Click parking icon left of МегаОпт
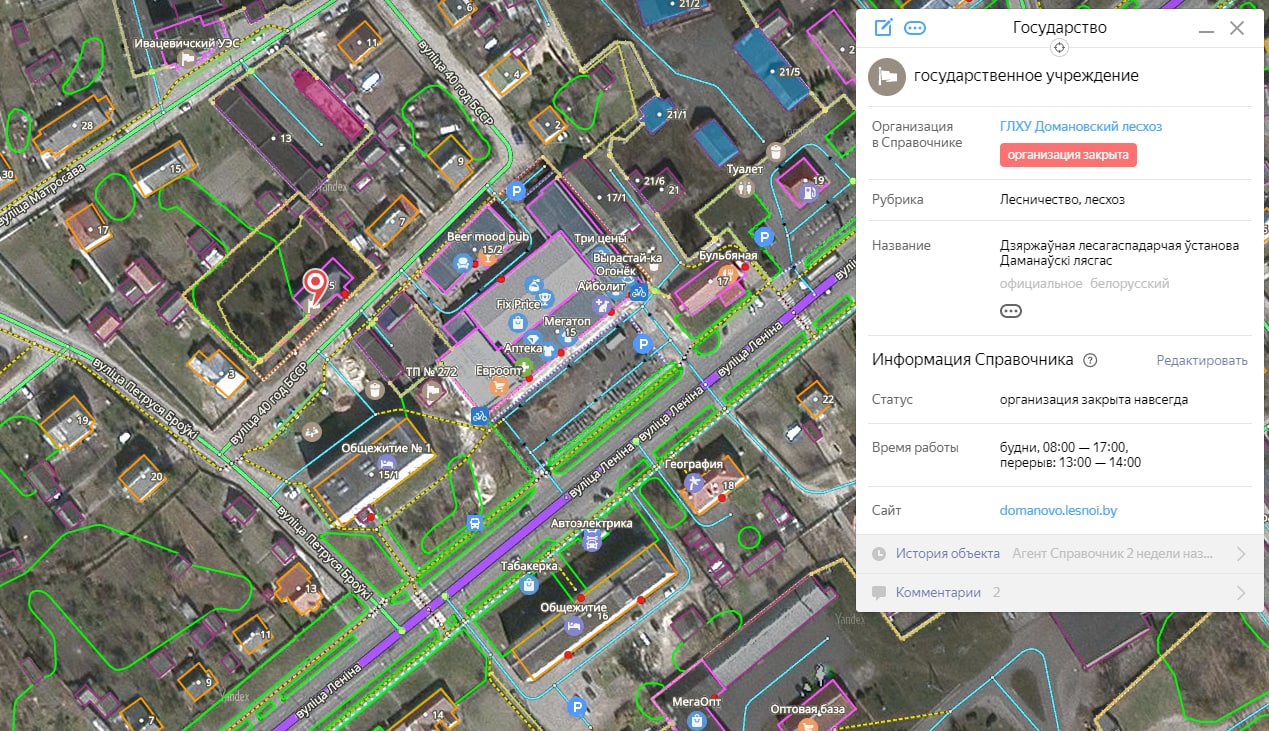Viewport: 1269px width, 731px height. [x=576, y=708]
